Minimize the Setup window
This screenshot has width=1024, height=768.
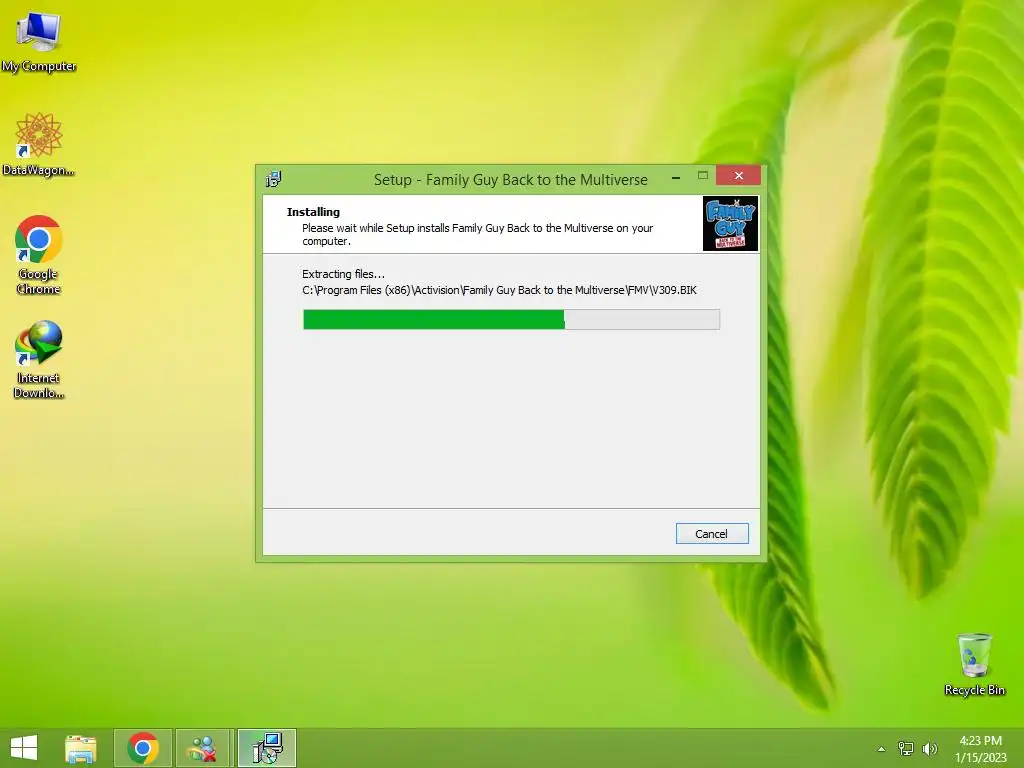[676, 176]
